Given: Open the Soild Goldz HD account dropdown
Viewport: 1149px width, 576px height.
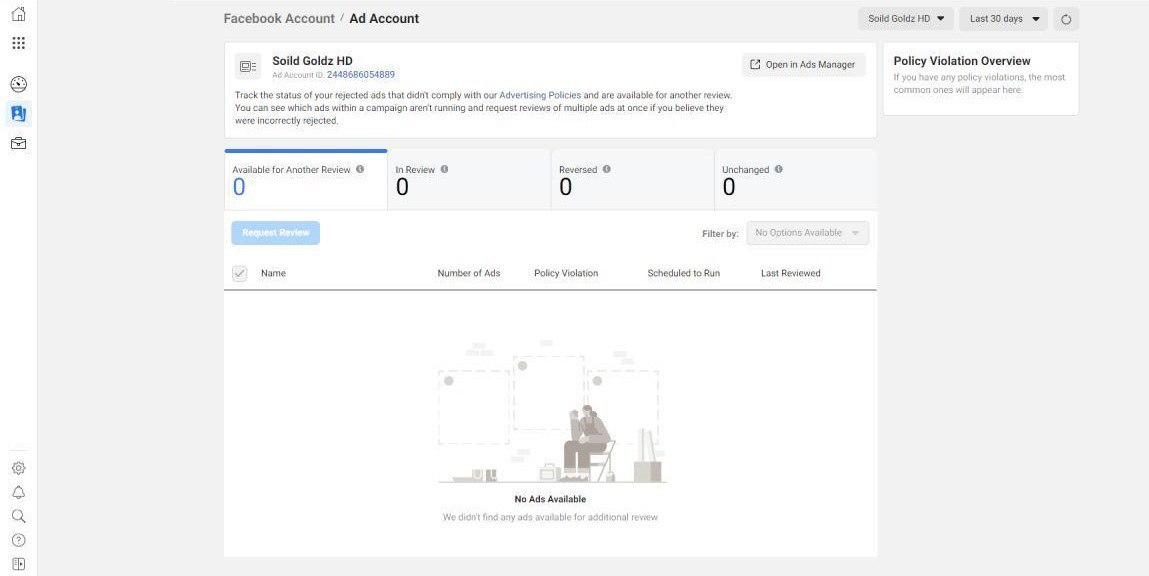Looking at the screenshot, I should (906, 19).
